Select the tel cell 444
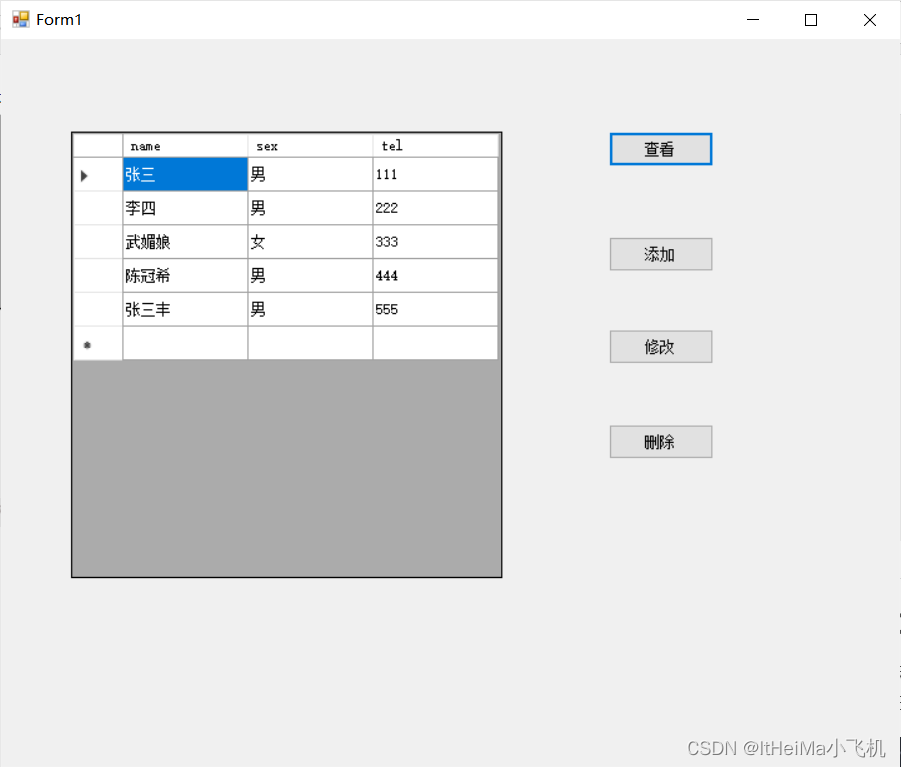 (x=435, y=276)
